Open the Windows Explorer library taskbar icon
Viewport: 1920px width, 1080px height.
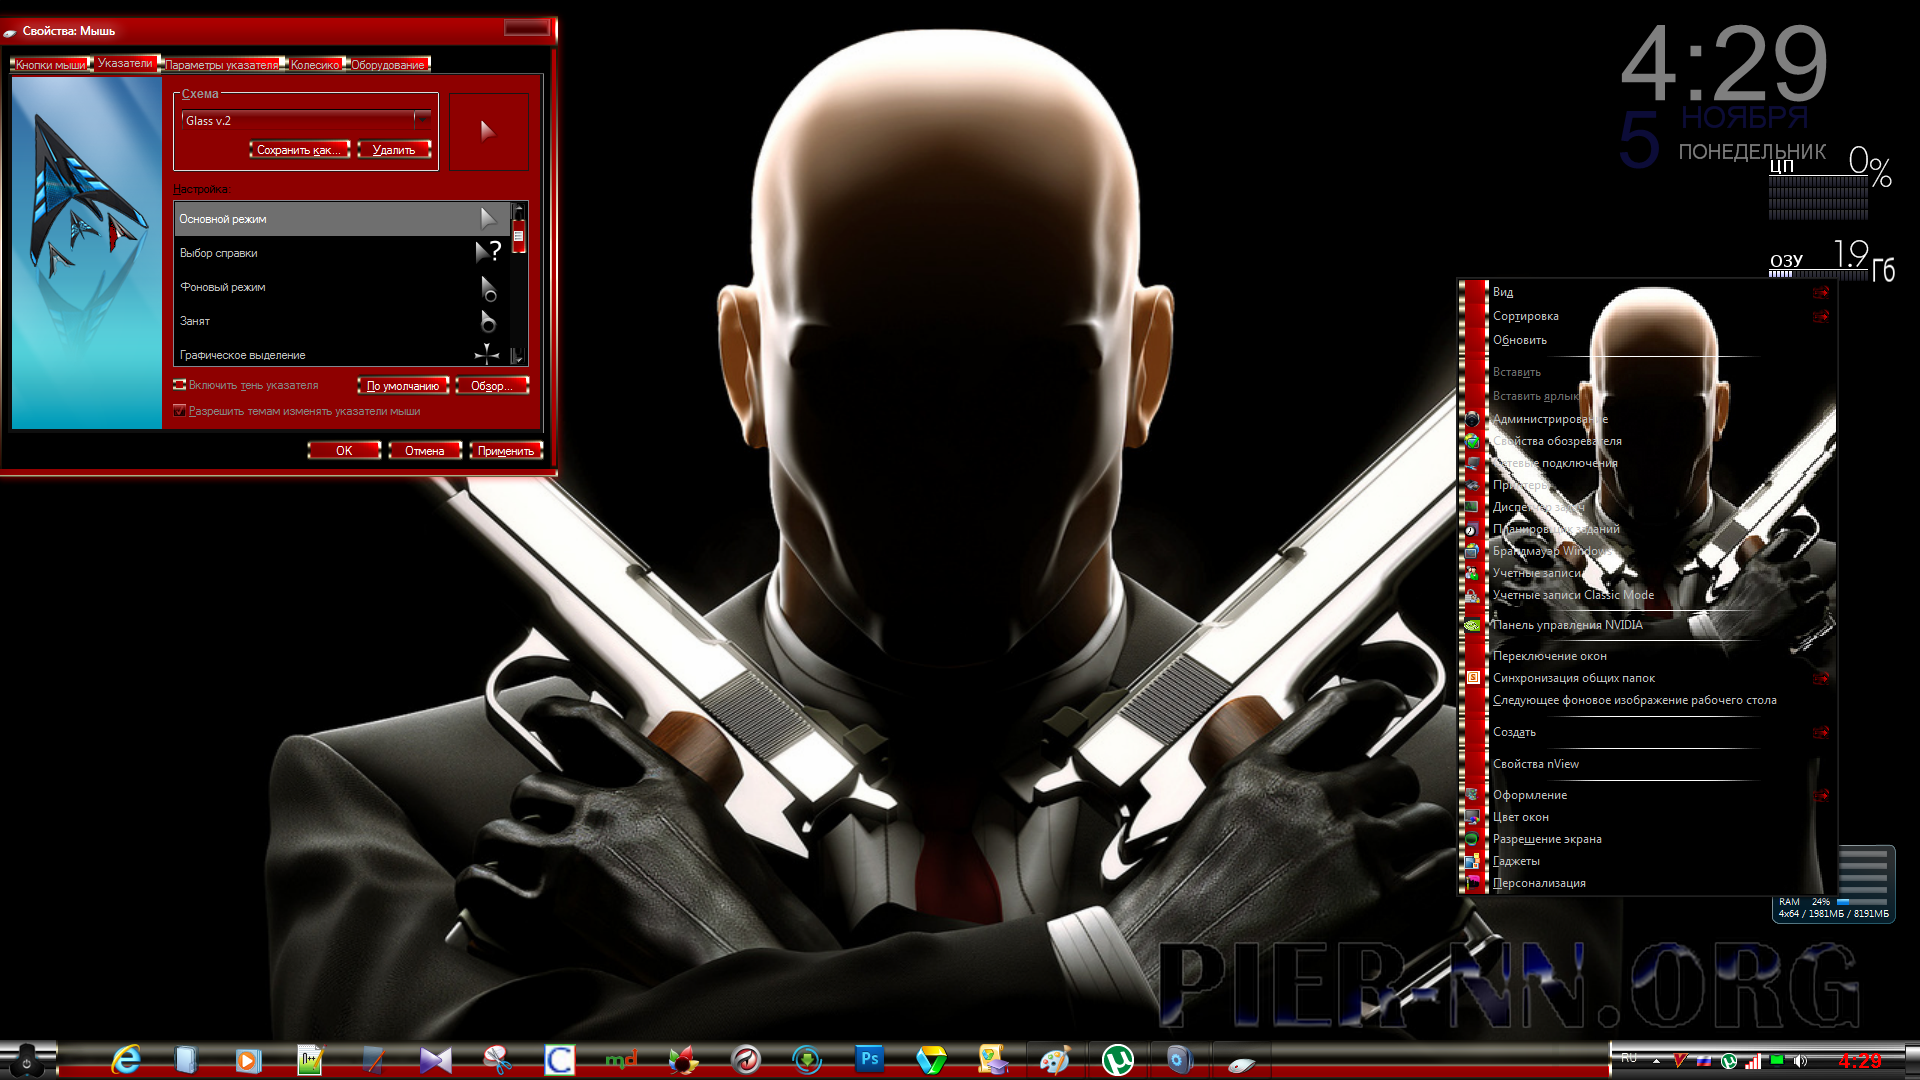click(186, 1059)
